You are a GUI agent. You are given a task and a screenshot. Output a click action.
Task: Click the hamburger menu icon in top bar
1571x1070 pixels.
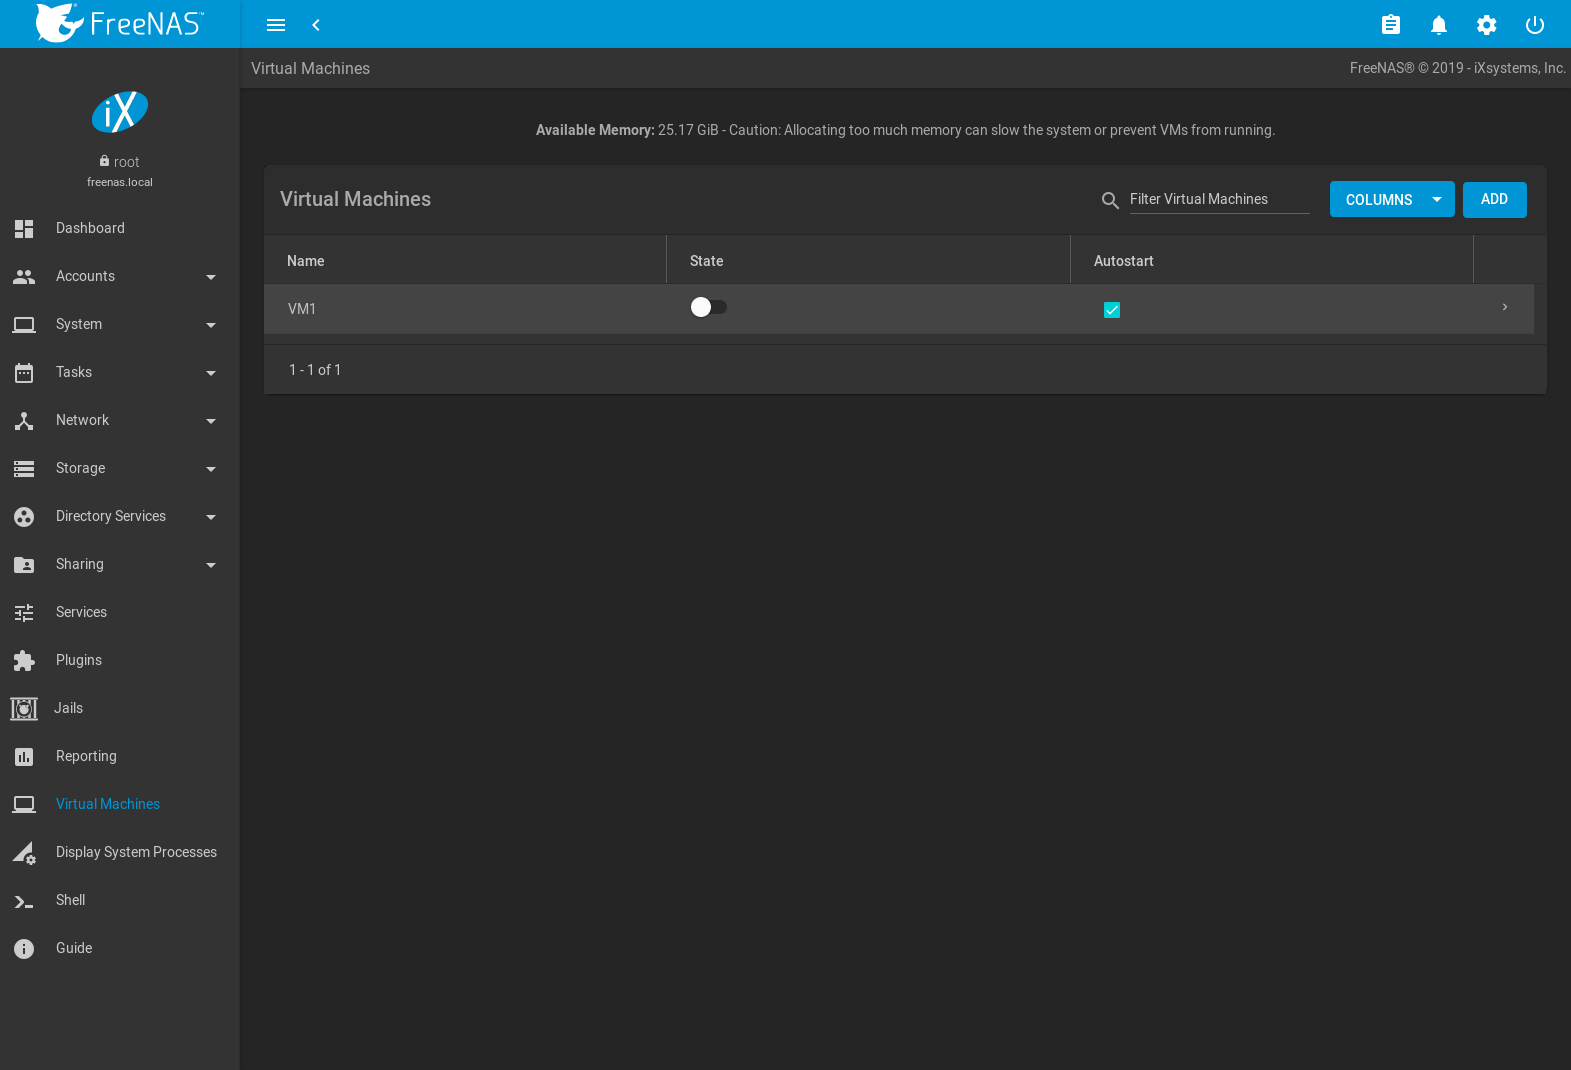276,25
